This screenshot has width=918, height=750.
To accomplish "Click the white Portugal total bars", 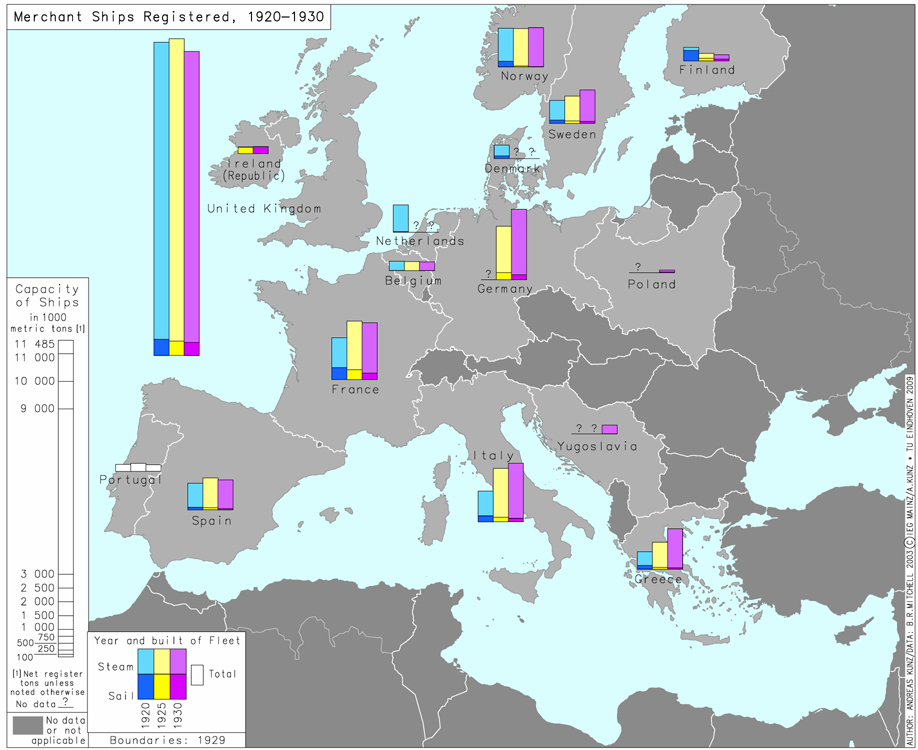I will tap(138, 467).
